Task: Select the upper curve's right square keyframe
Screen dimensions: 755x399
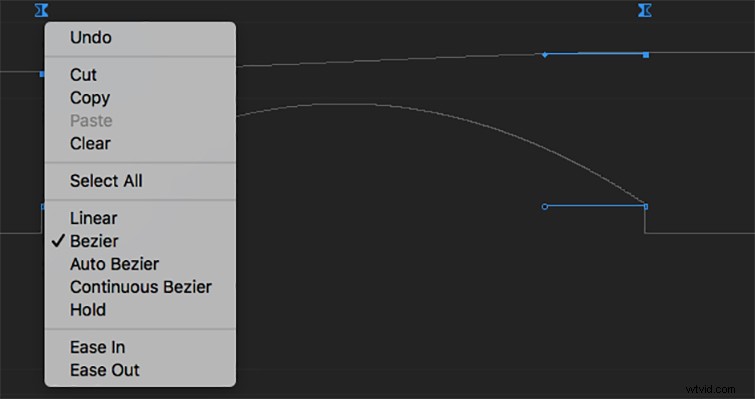Action: 646,55
